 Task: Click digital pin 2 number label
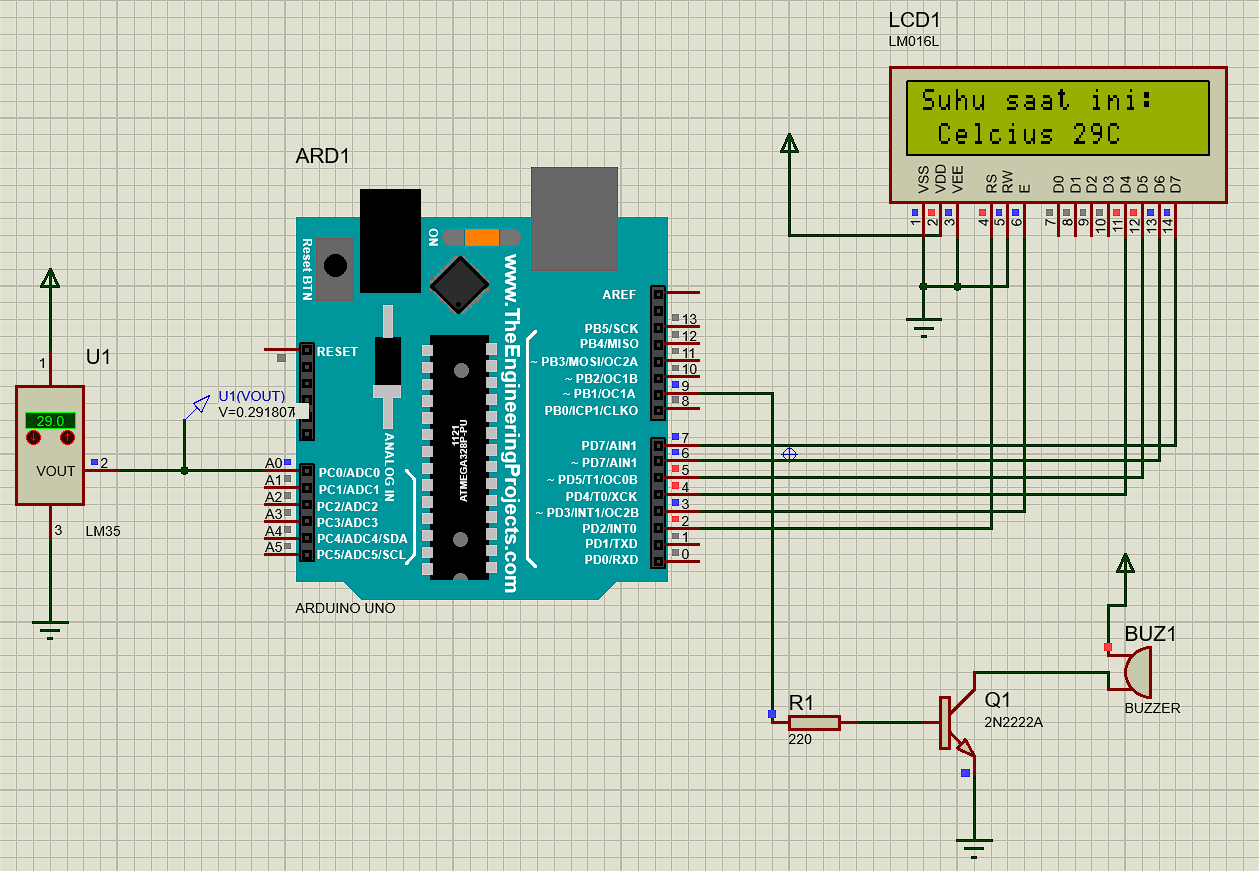pyautogui.click(x=685, y=522)
